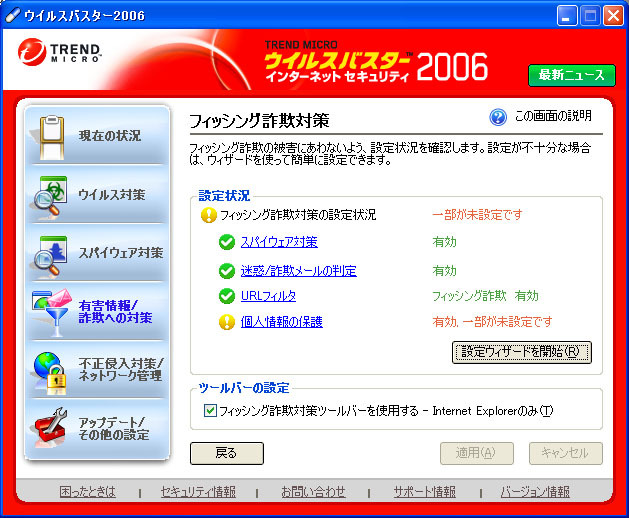Open the 現在の状況 section
The image size is (629, 518).
tap(97, 136)
